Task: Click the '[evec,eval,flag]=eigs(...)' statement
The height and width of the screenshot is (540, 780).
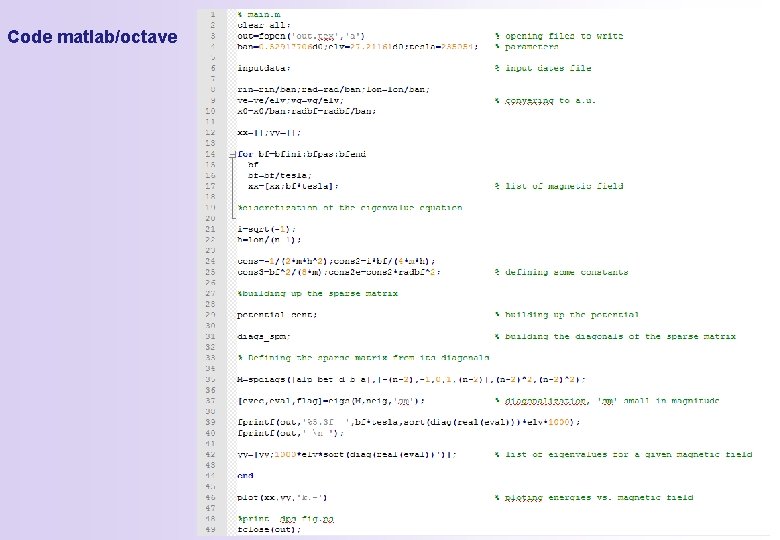Action: pos(331,401)
